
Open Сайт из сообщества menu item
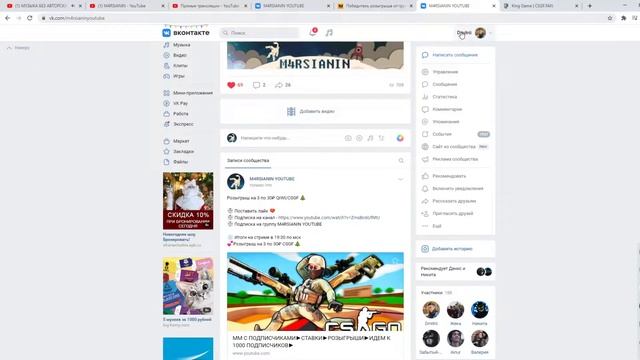[454, 147]
